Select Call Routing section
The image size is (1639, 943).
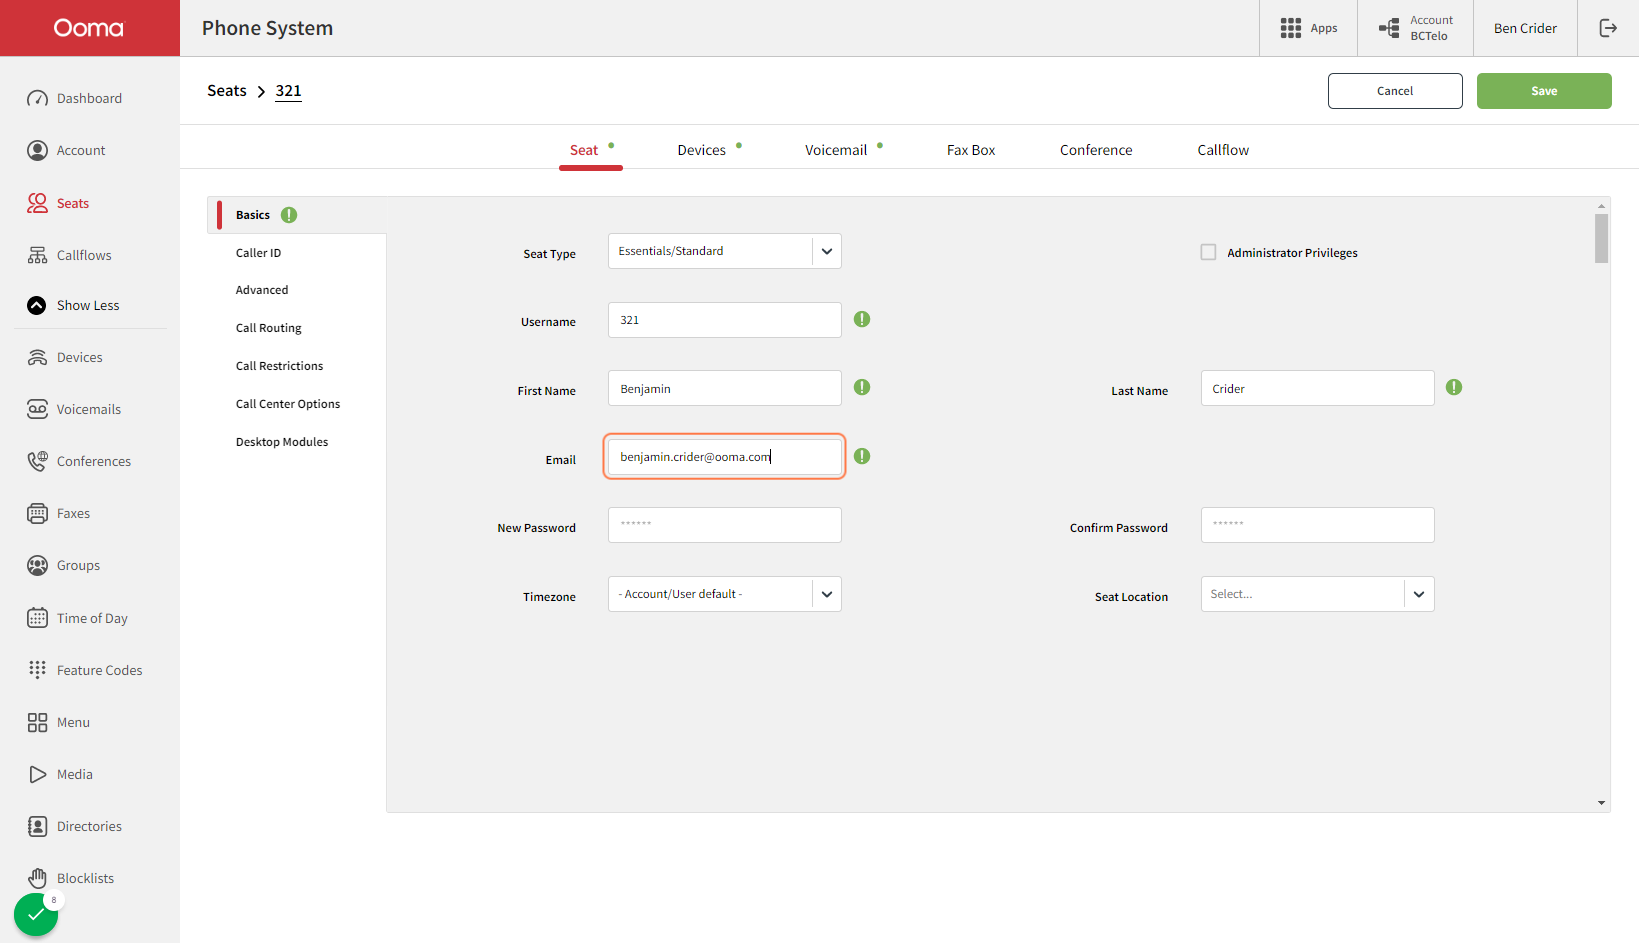(269, 328)
